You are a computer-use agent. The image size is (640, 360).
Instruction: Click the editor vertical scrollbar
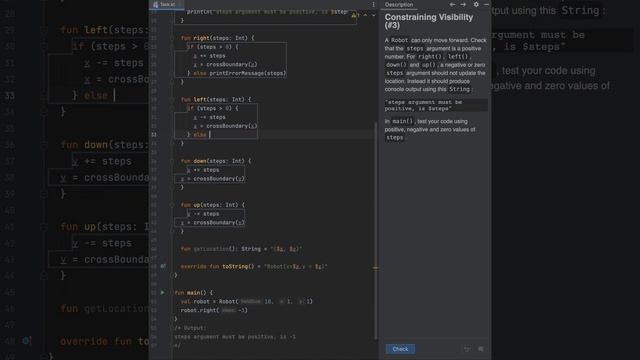tap(376, 231)
